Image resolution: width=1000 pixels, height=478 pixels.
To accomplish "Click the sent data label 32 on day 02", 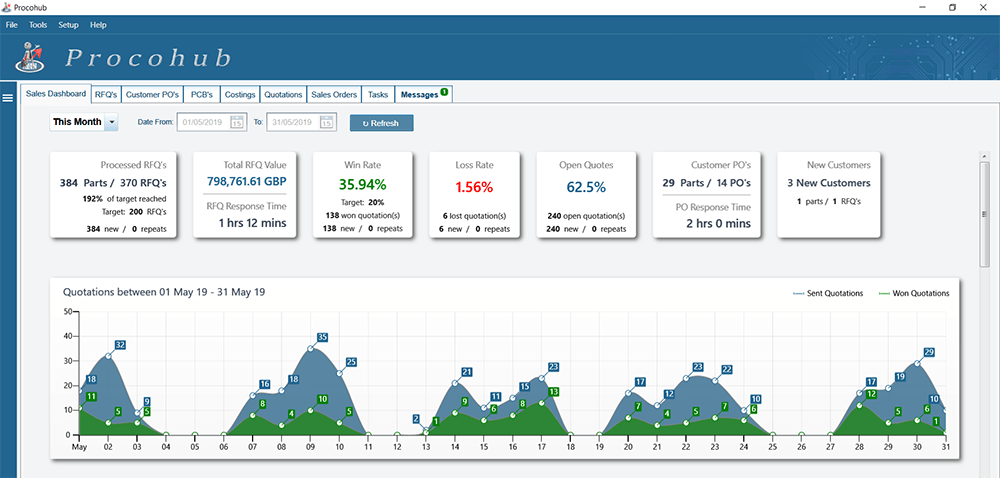I will 120,345.
